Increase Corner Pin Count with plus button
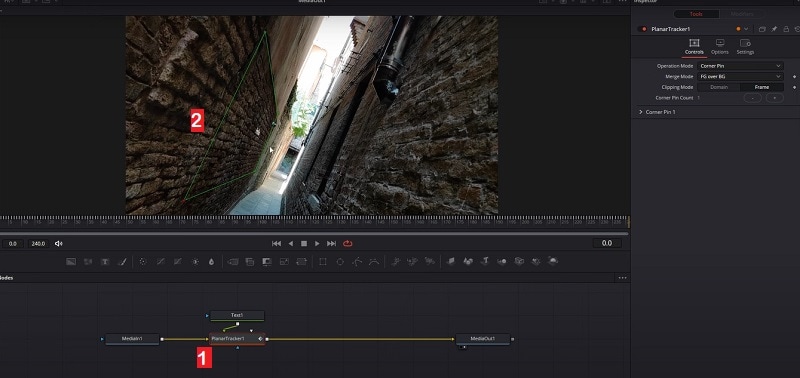 tap(774, 98)
